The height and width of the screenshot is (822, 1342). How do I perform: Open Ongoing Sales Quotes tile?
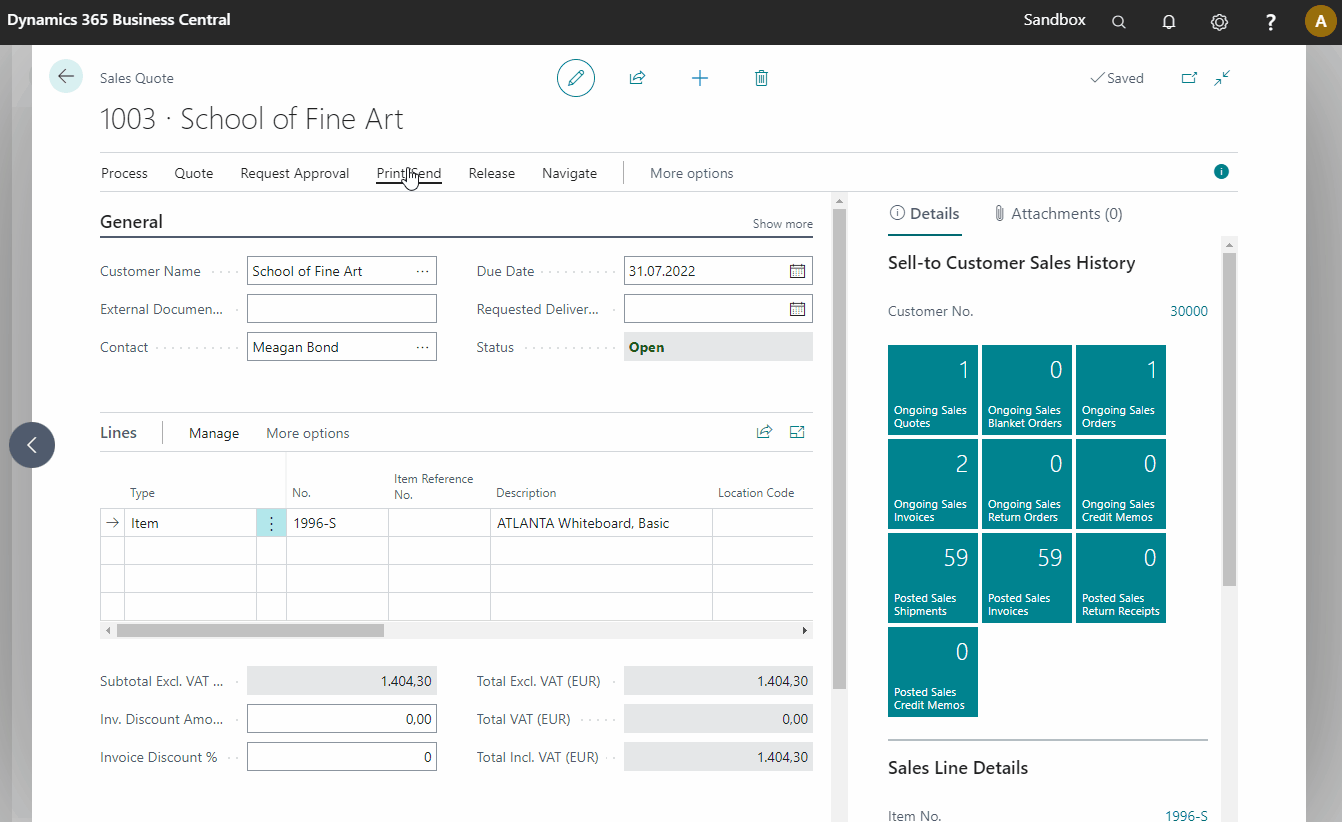(x=933, y=390)
